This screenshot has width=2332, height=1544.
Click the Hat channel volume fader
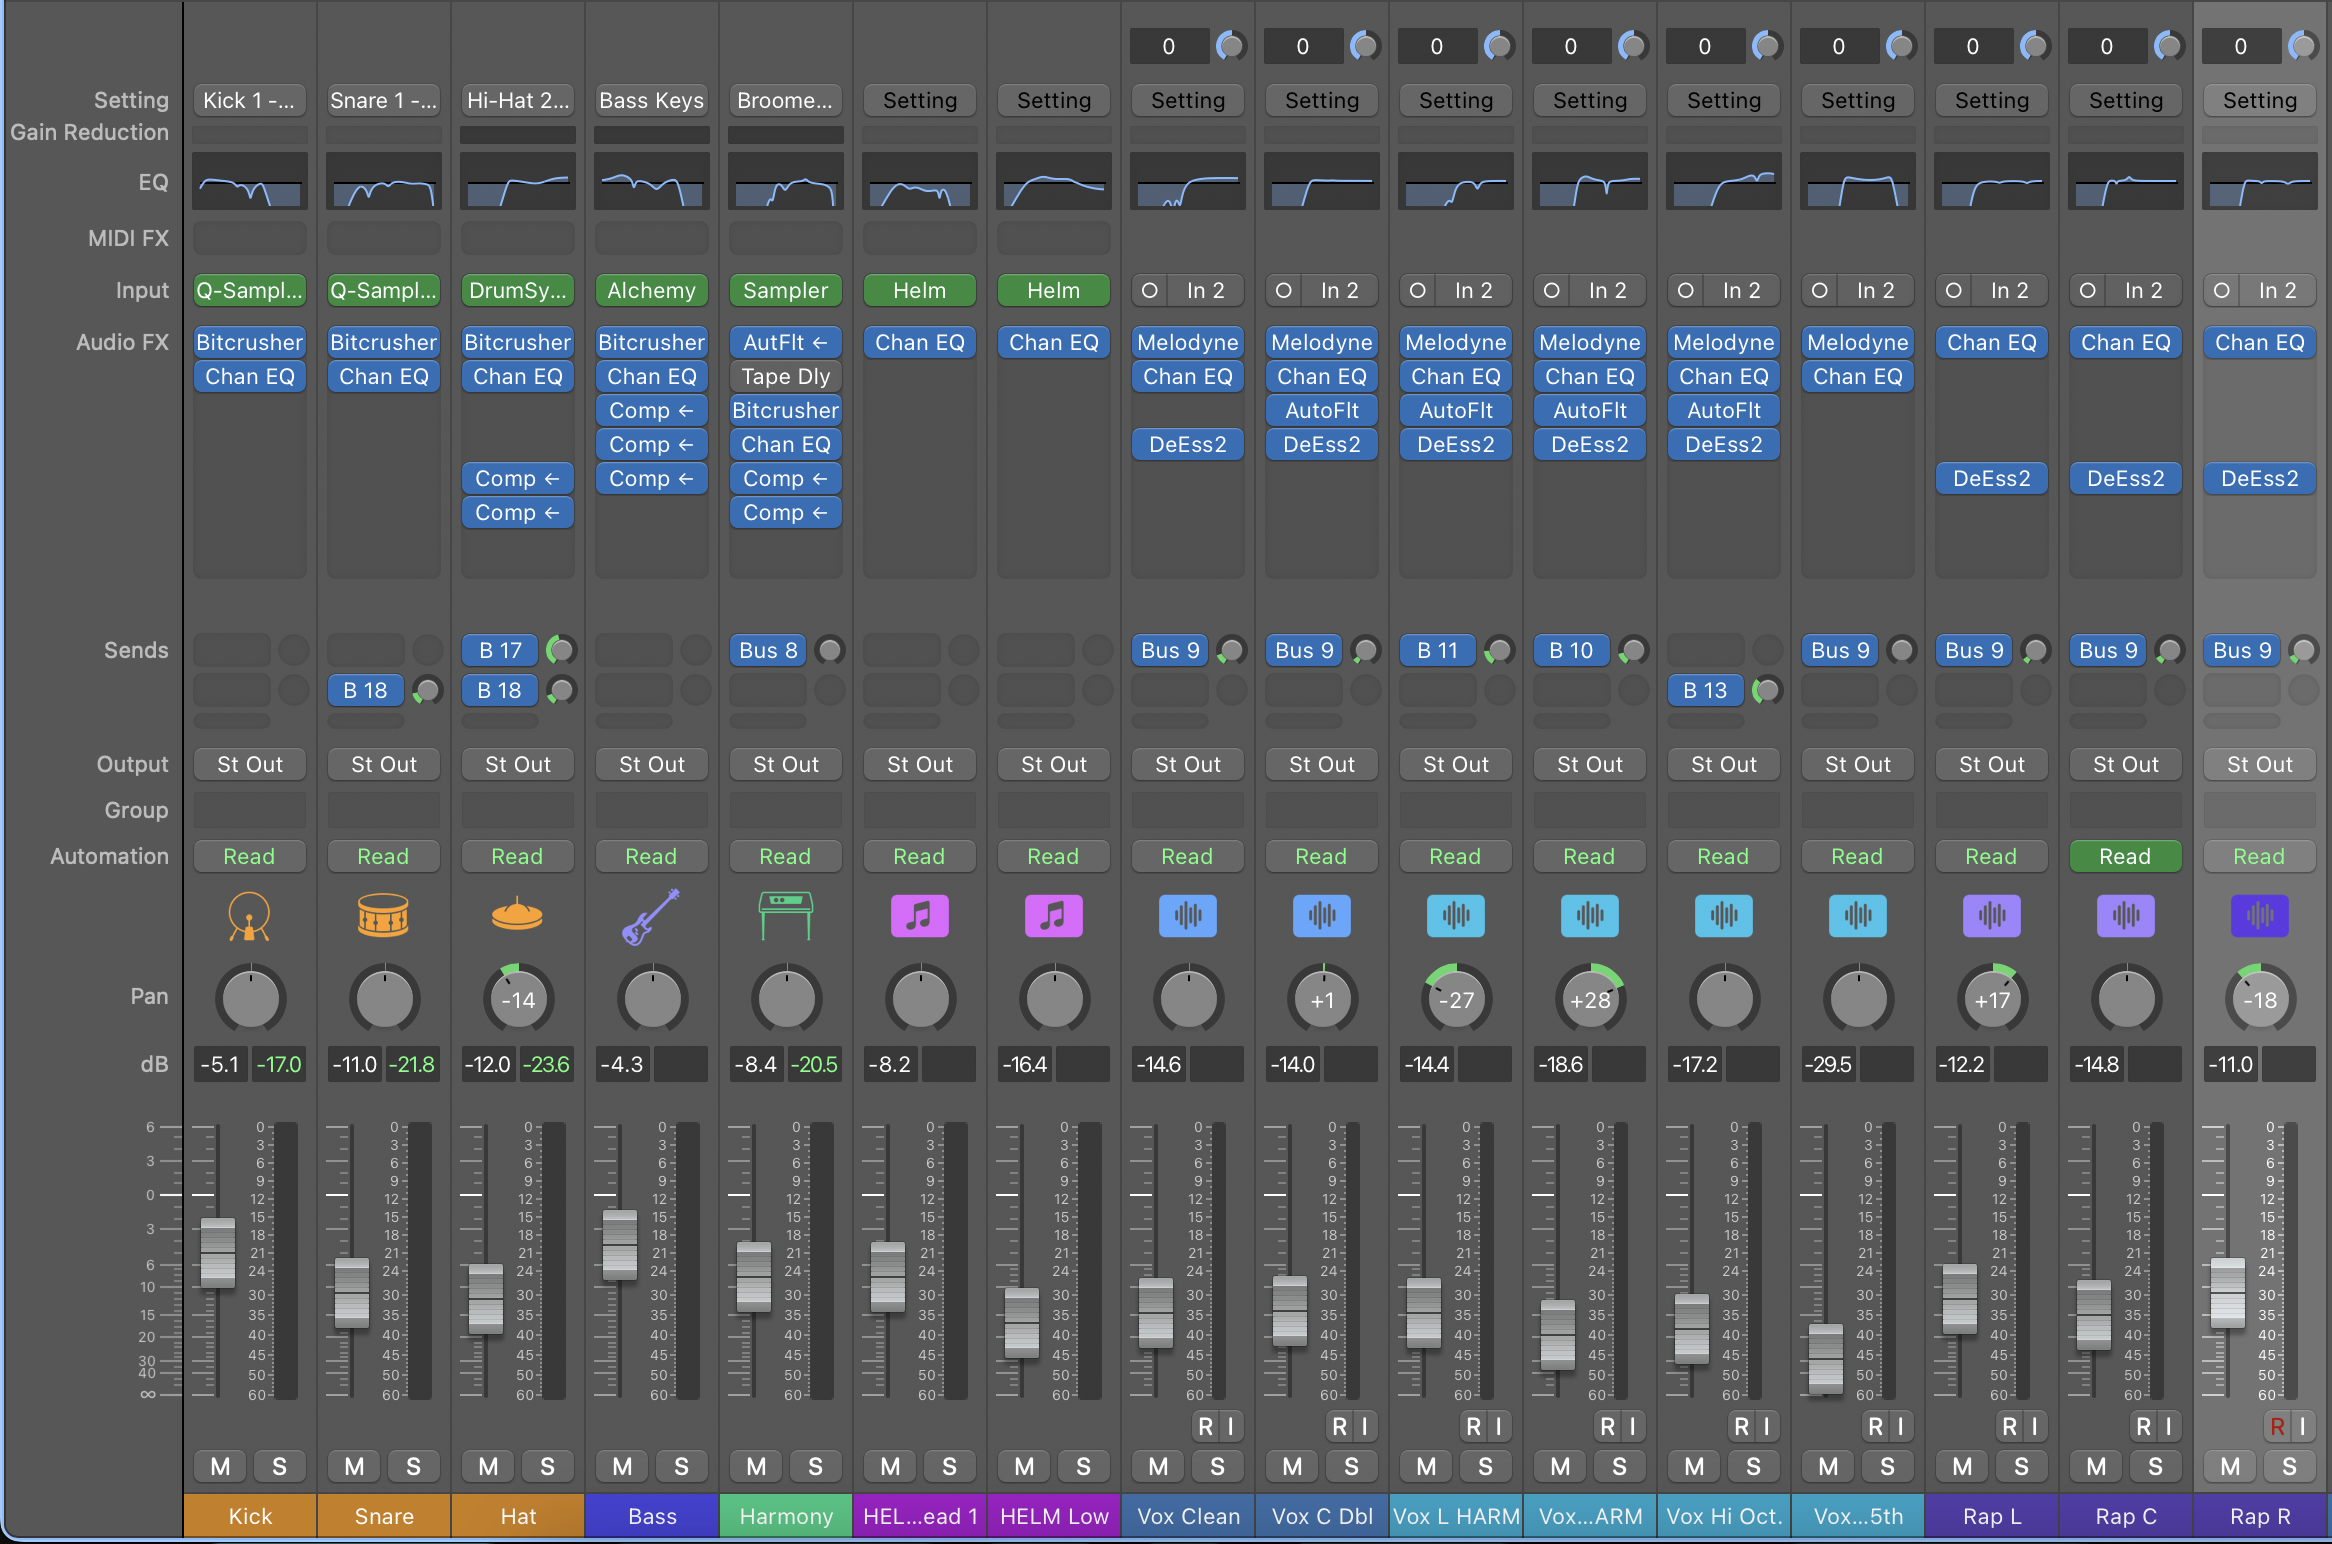[x=486, y=1298]
